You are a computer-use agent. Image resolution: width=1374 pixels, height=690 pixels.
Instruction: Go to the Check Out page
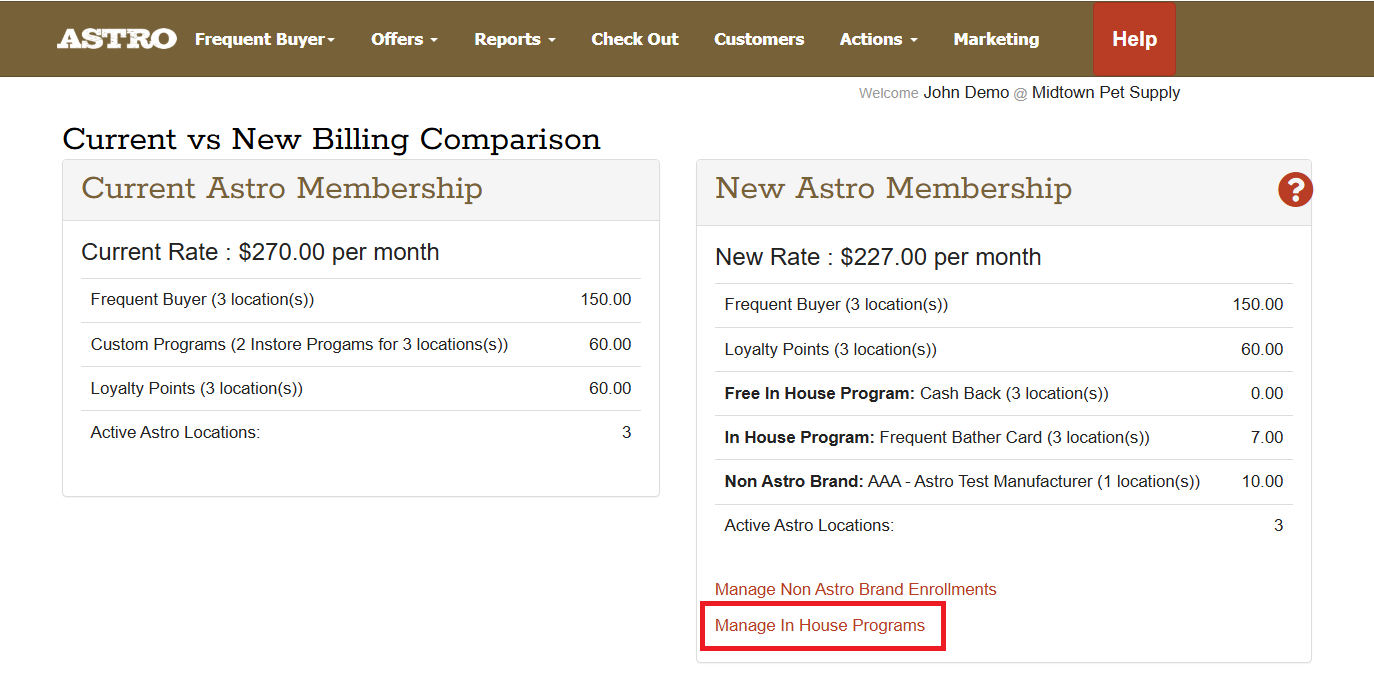(x=634, y=39)
